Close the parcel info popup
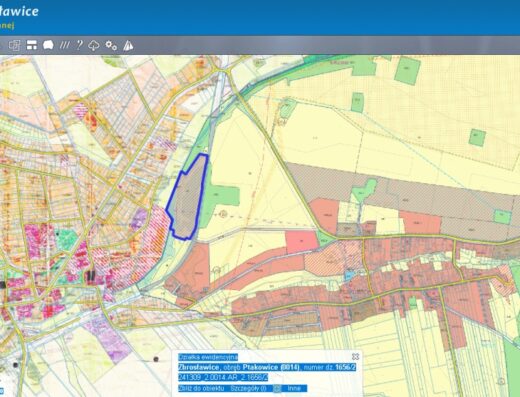 tap(355, 357)
